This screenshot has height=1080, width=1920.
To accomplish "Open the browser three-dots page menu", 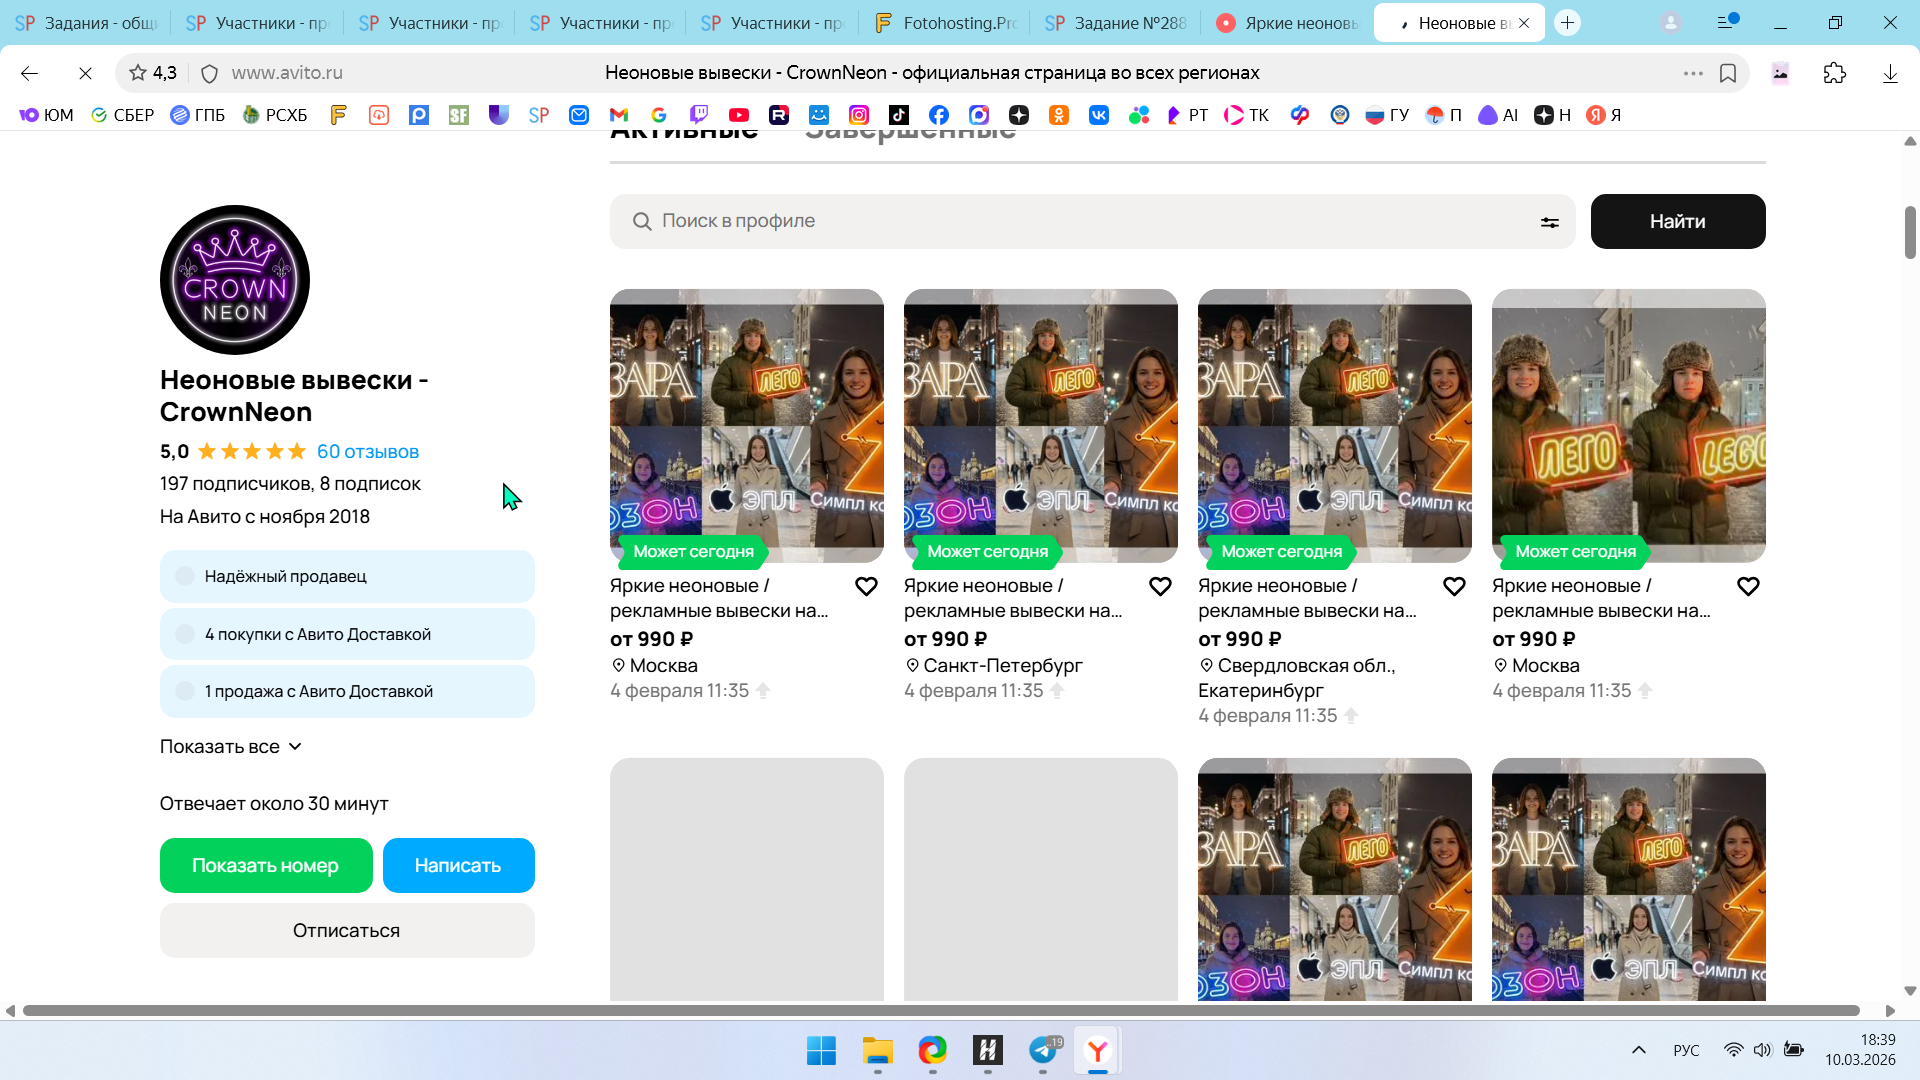I will [x=1693, y=73].
